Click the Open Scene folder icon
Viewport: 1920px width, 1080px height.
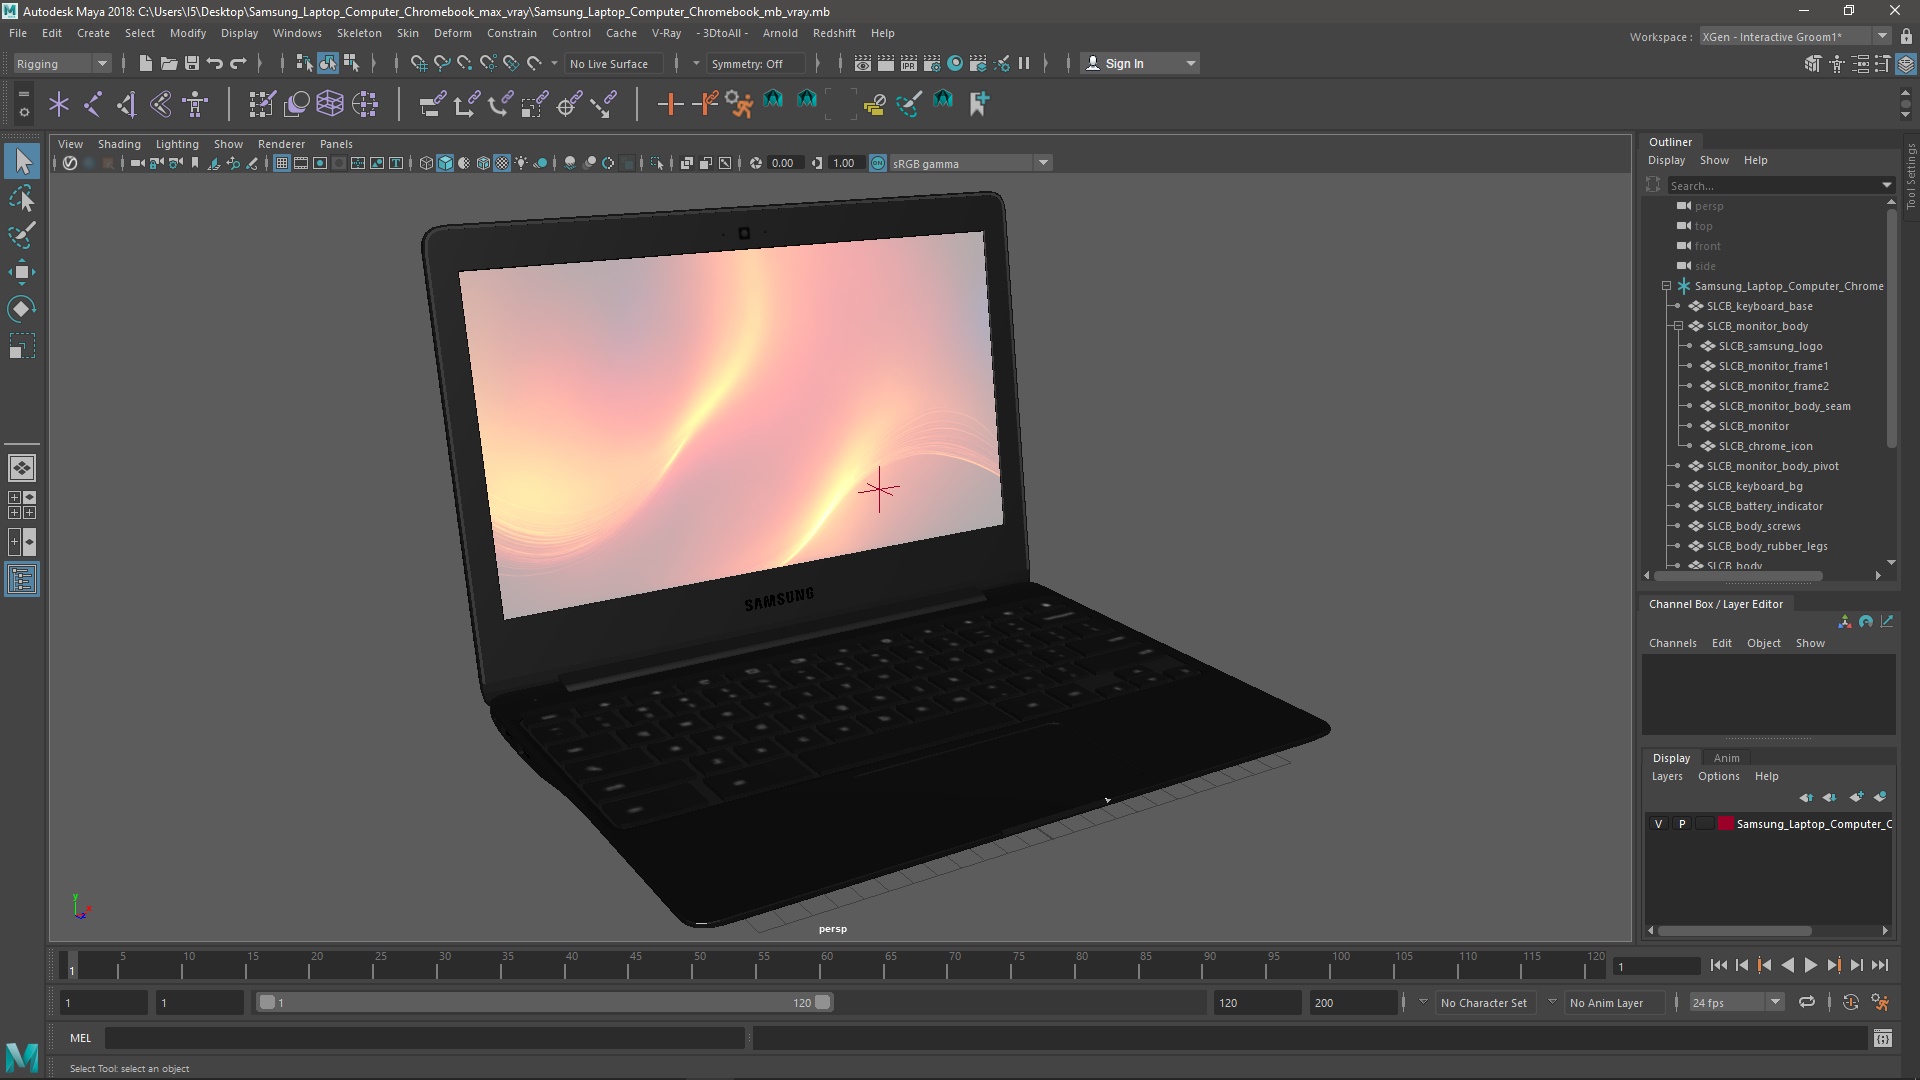168,63
